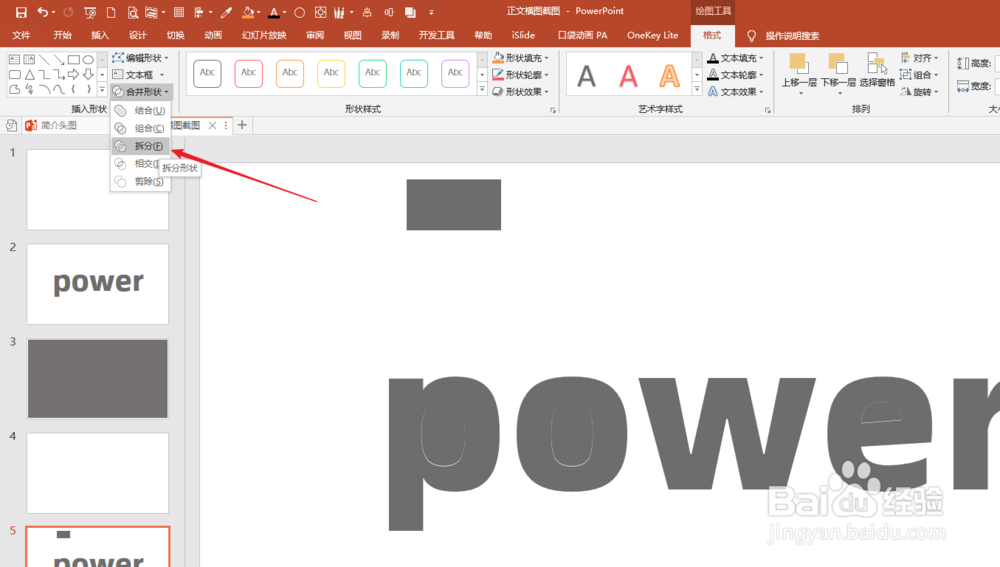This screenshot has height=567, width=1000.
Task: Switch to the OneKey Lite ribbon tab
Action: point(652,35)
